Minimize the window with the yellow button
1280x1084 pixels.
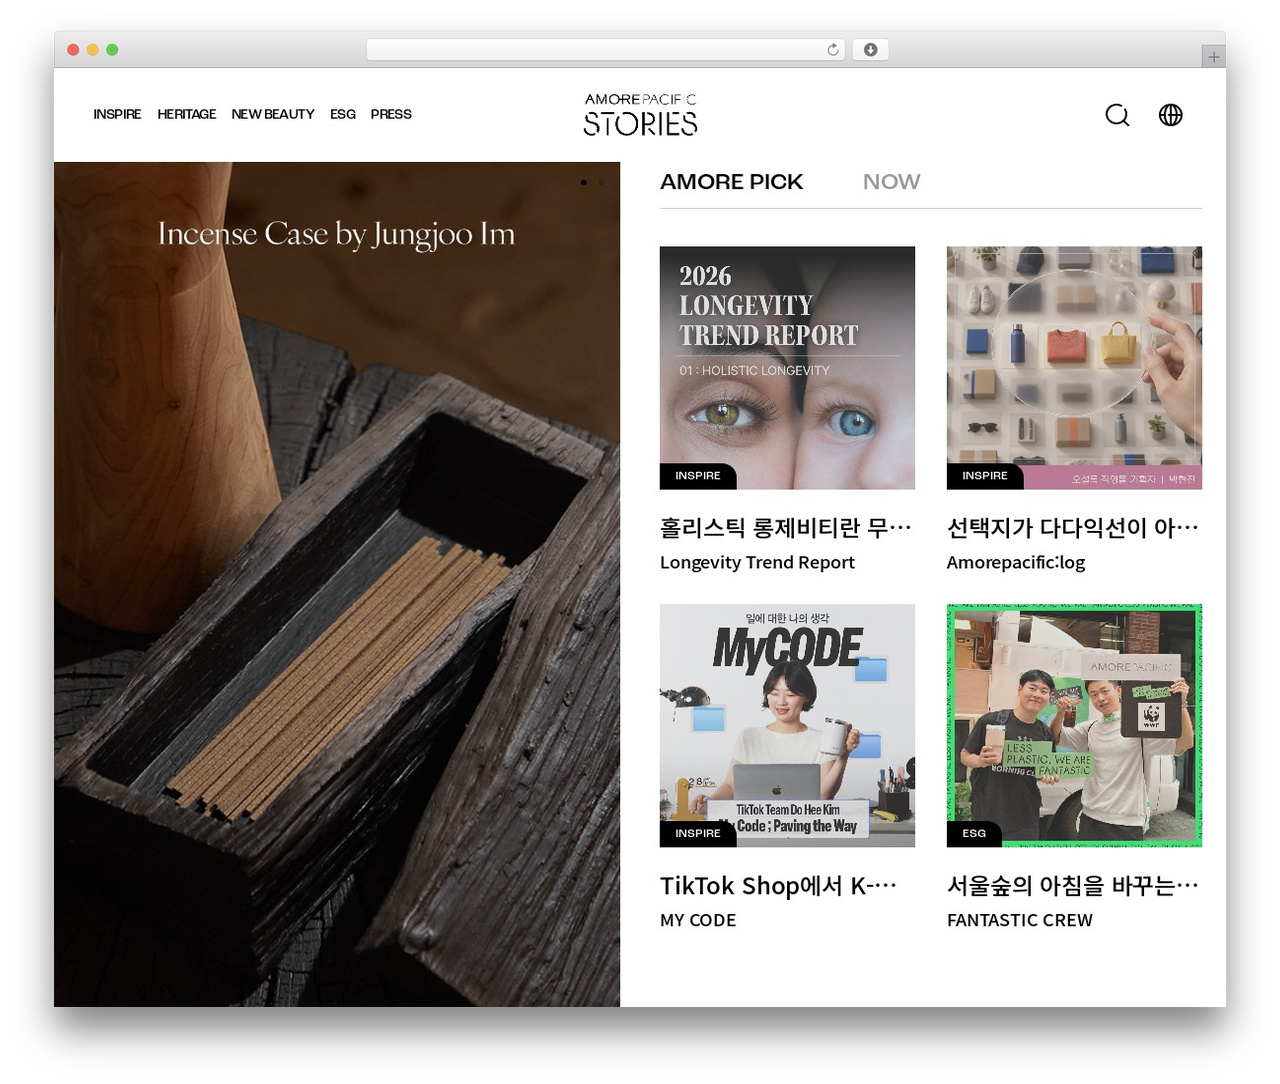[x=92, y=50]
